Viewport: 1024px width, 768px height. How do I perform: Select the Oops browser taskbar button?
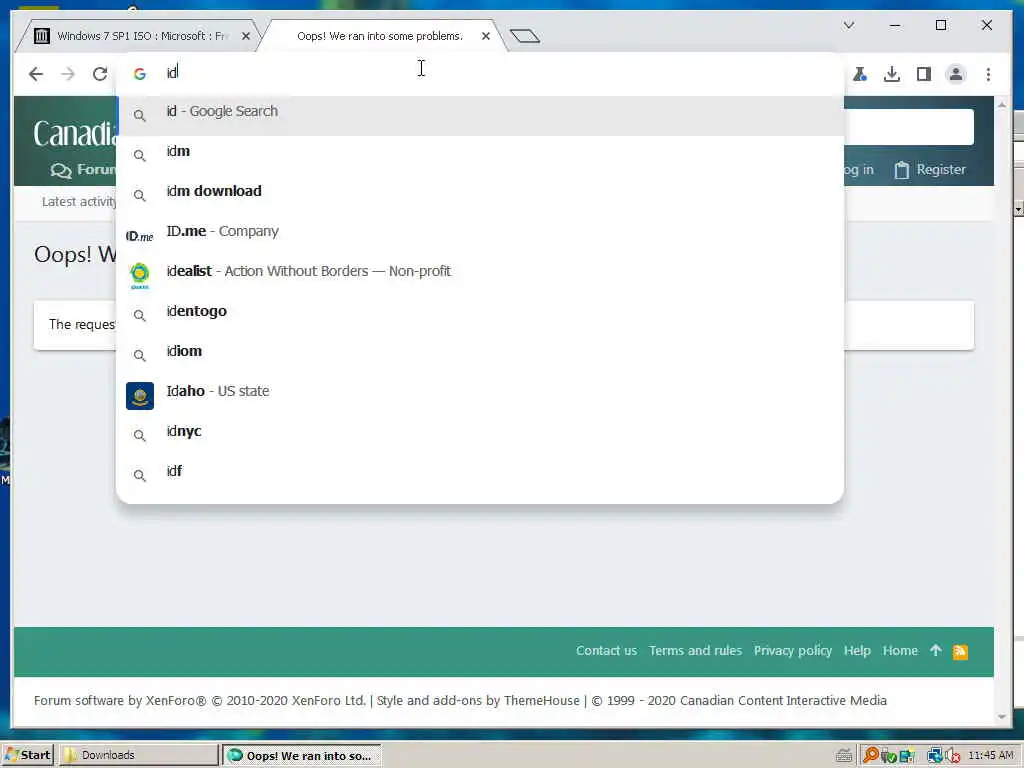click(x=302, y=755)
